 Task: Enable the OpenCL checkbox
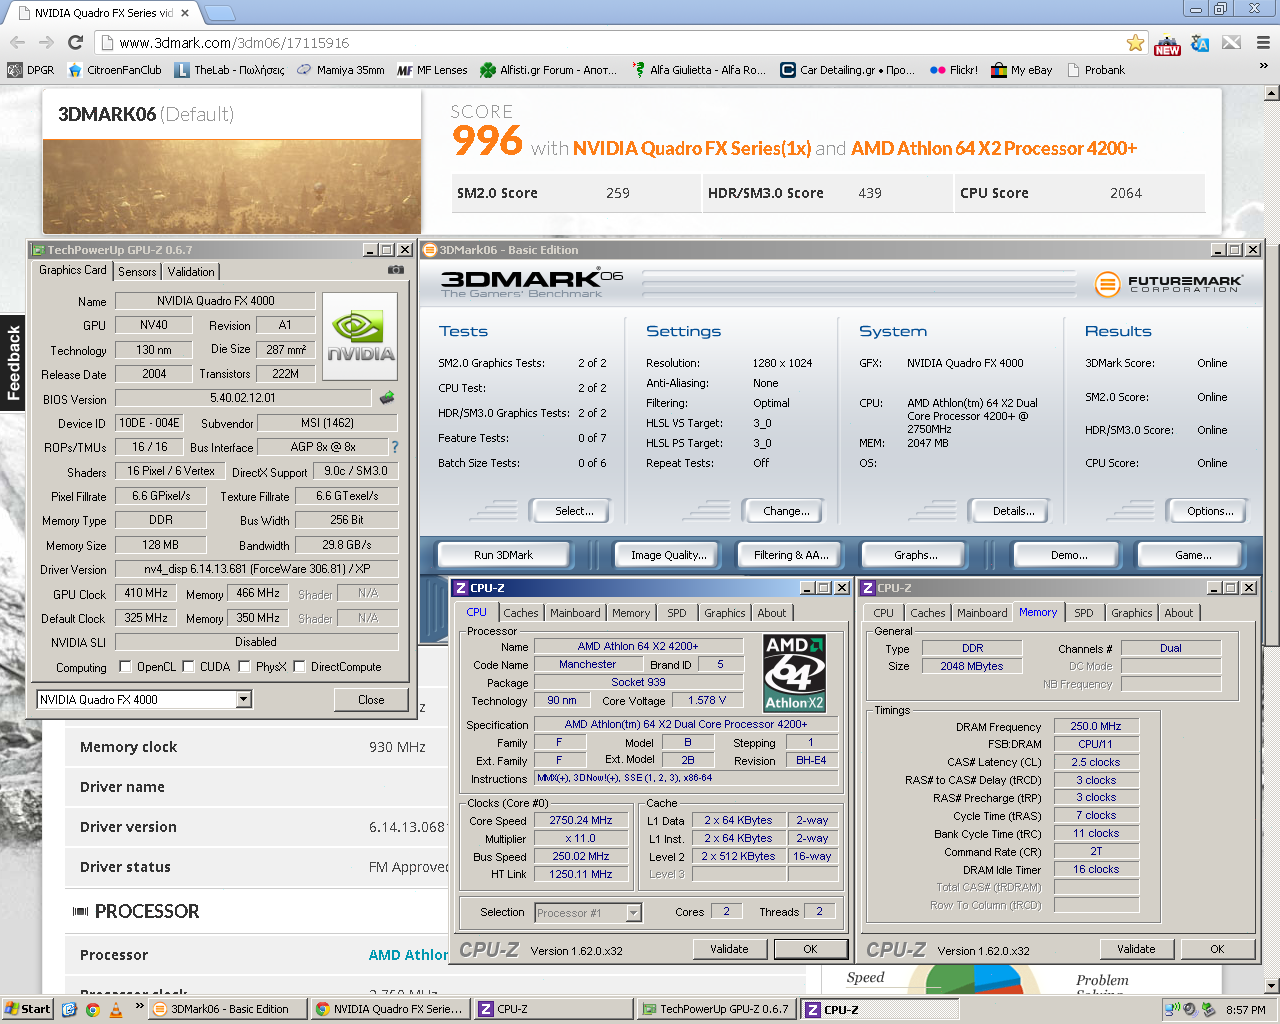[125, 666]
